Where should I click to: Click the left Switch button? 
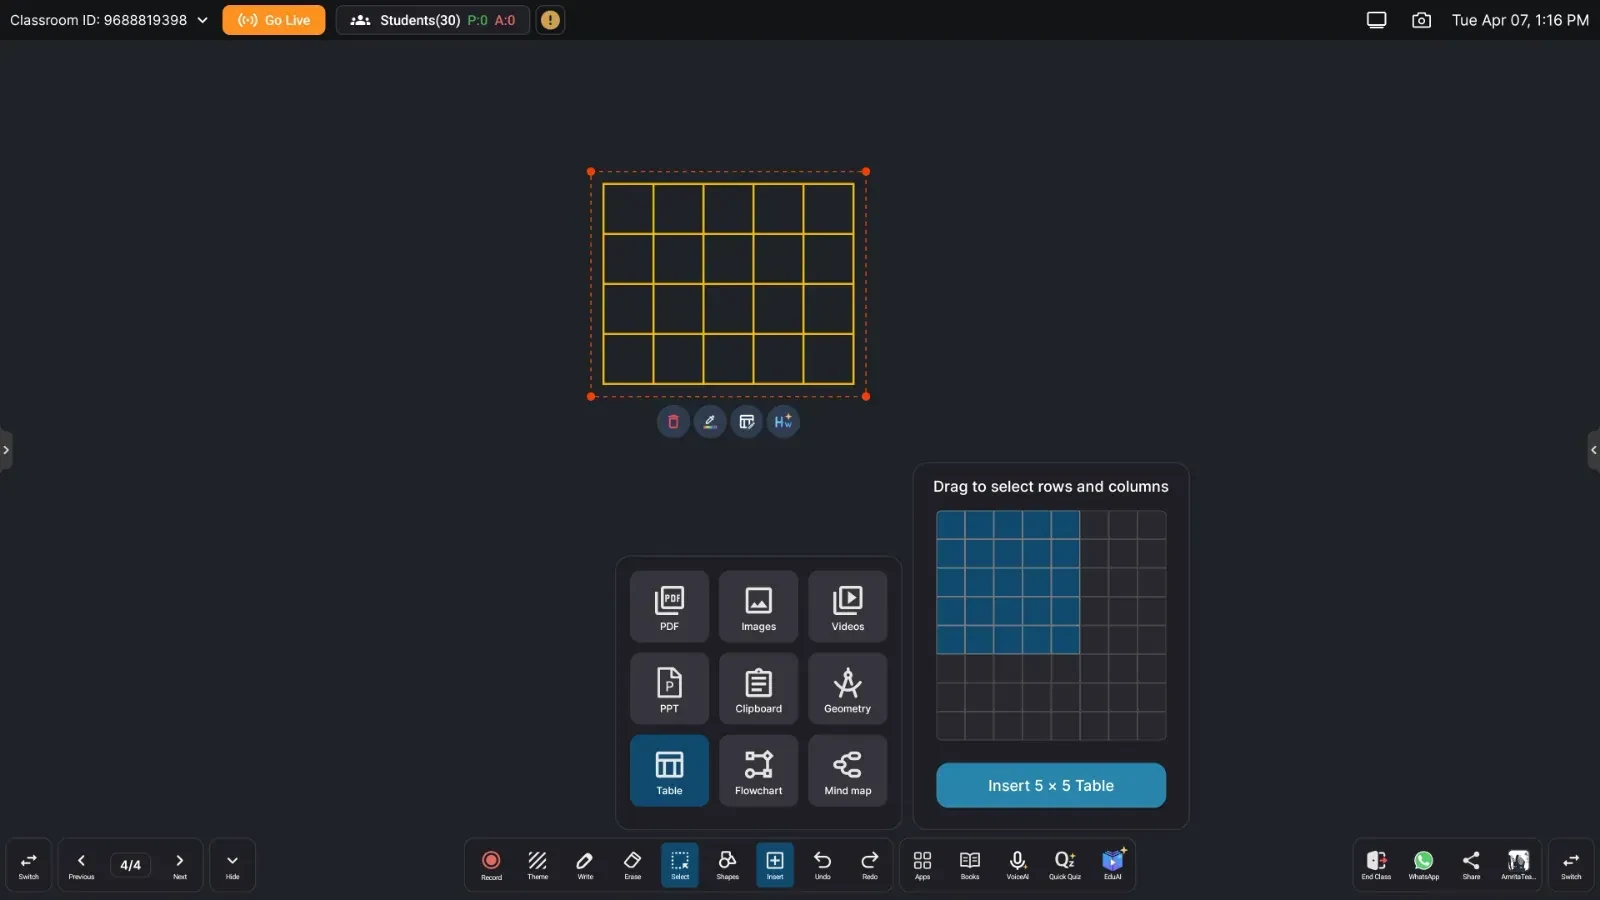coord(29,865)
